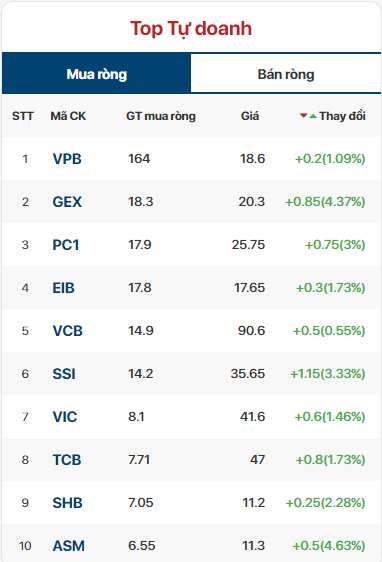Click the Mã CK column header

click(x=68, y=116)
